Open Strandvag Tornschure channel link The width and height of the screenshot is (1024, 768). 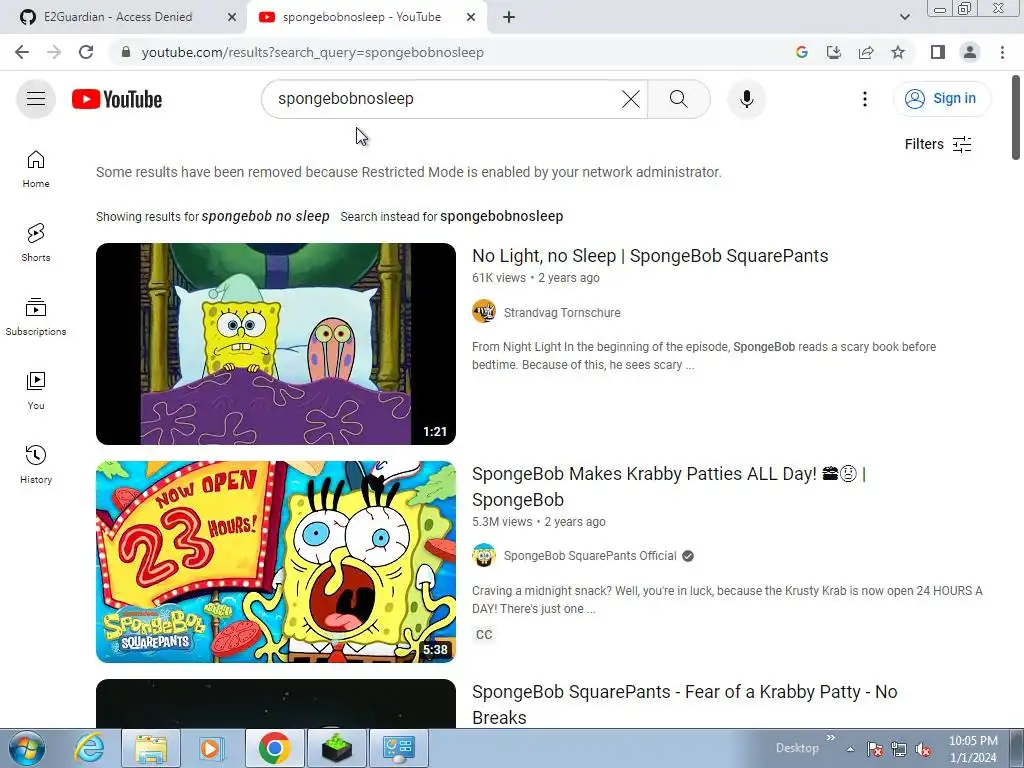pos(562,313)
